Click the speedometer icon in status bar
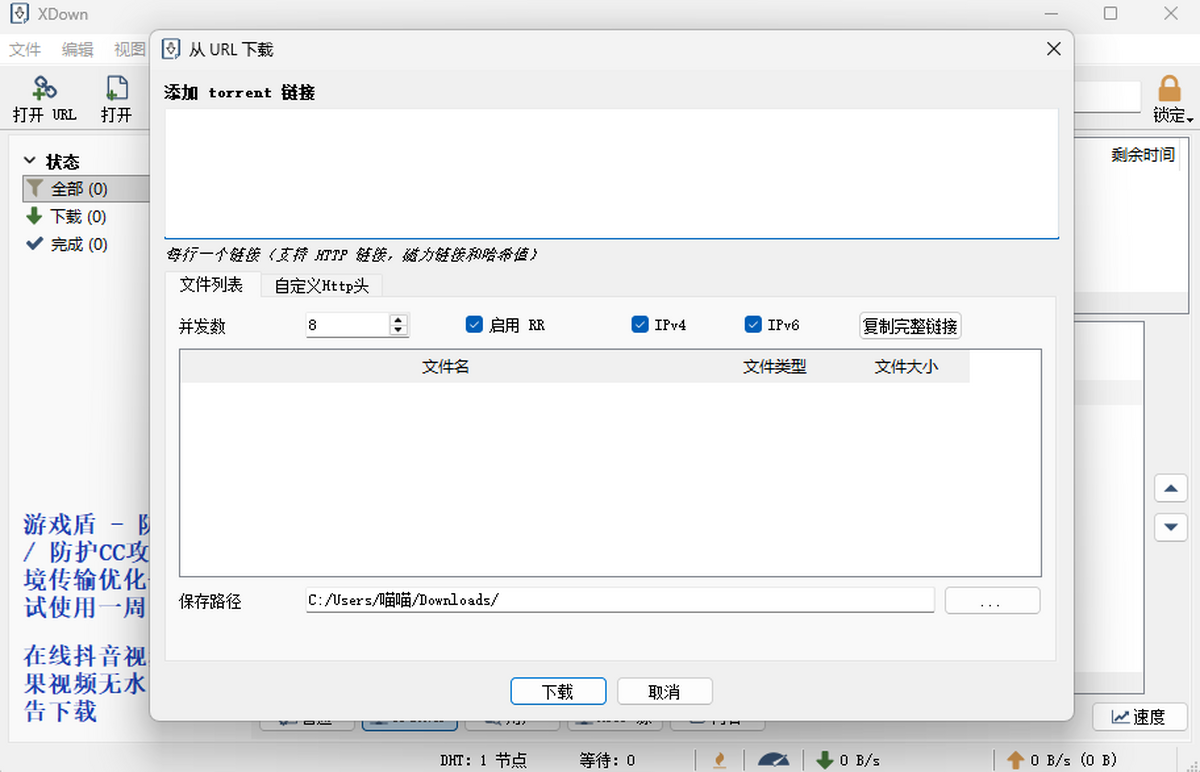Image resolution: width=1200 pixels, height=772 pixels. [x=774, y=760]
